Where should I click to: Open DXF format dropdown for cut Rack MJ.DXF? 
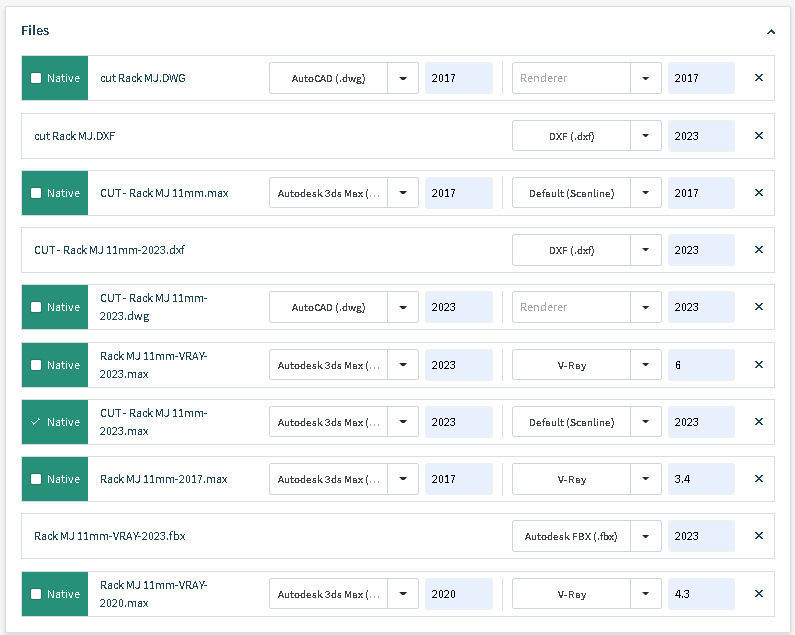(646, 136)
